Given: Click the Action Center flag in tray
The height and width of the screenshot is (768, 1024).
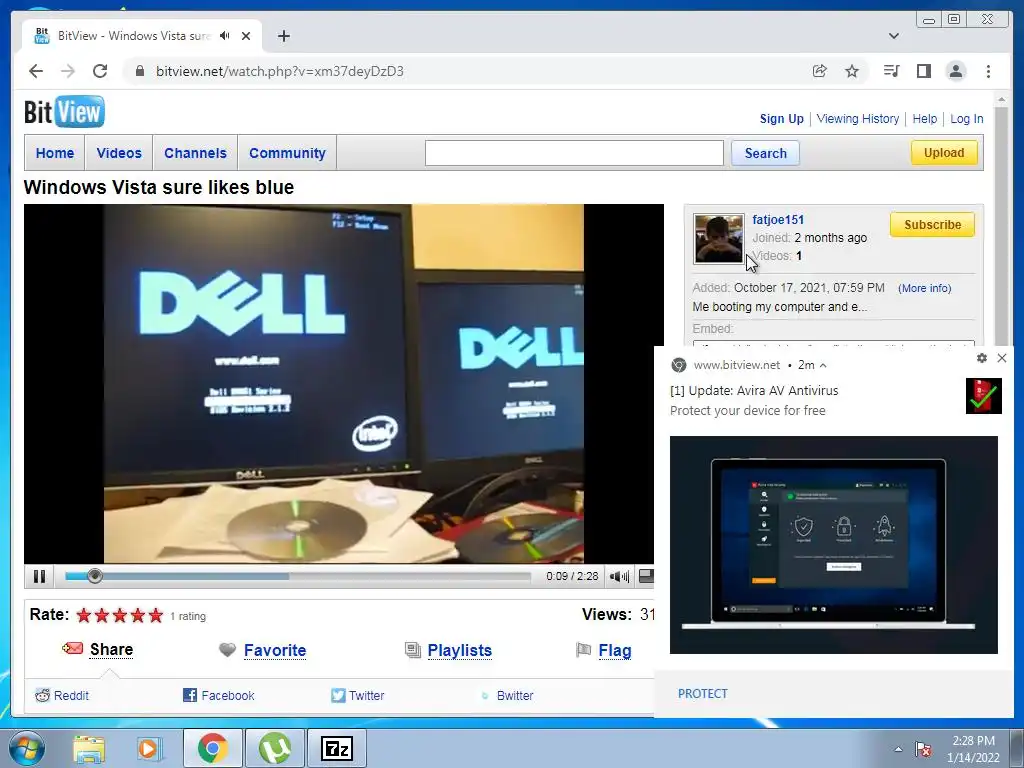Looking at the screenshot, I should click(923, 749).
